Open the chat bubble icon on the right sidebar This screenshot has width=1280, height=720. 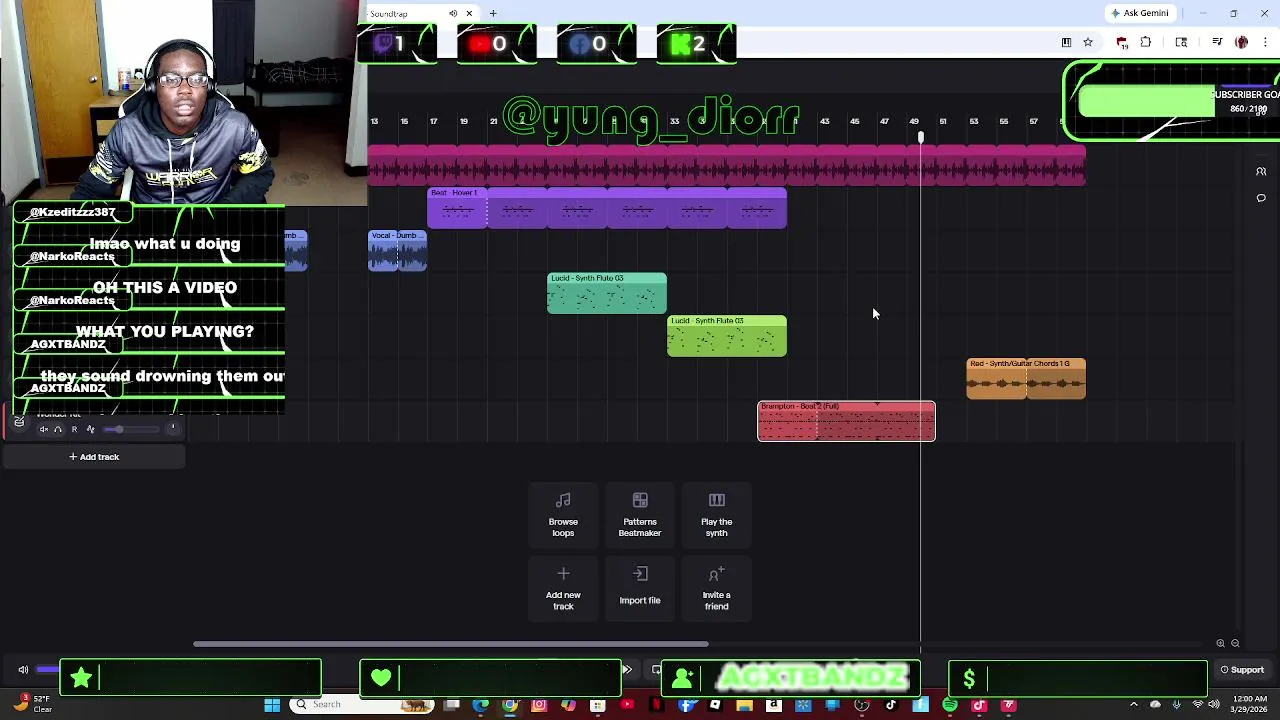pos(1261,198)
